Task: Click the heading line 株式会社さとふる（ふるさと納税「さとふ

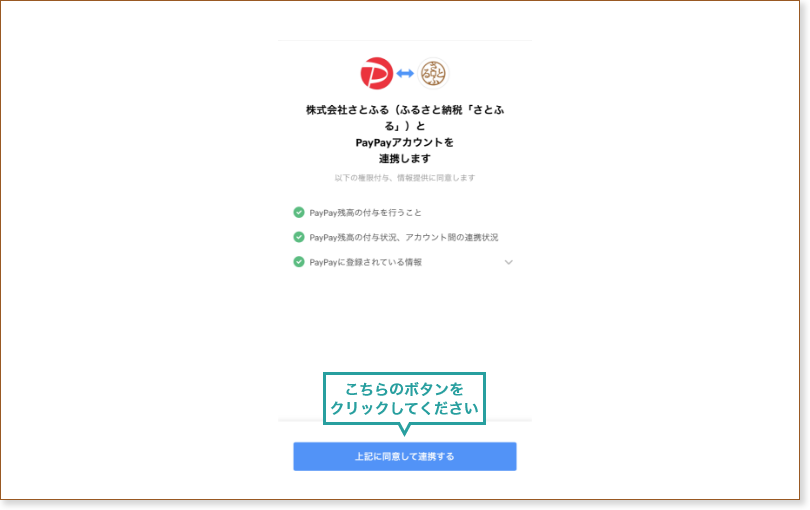Action: point(404,110)
